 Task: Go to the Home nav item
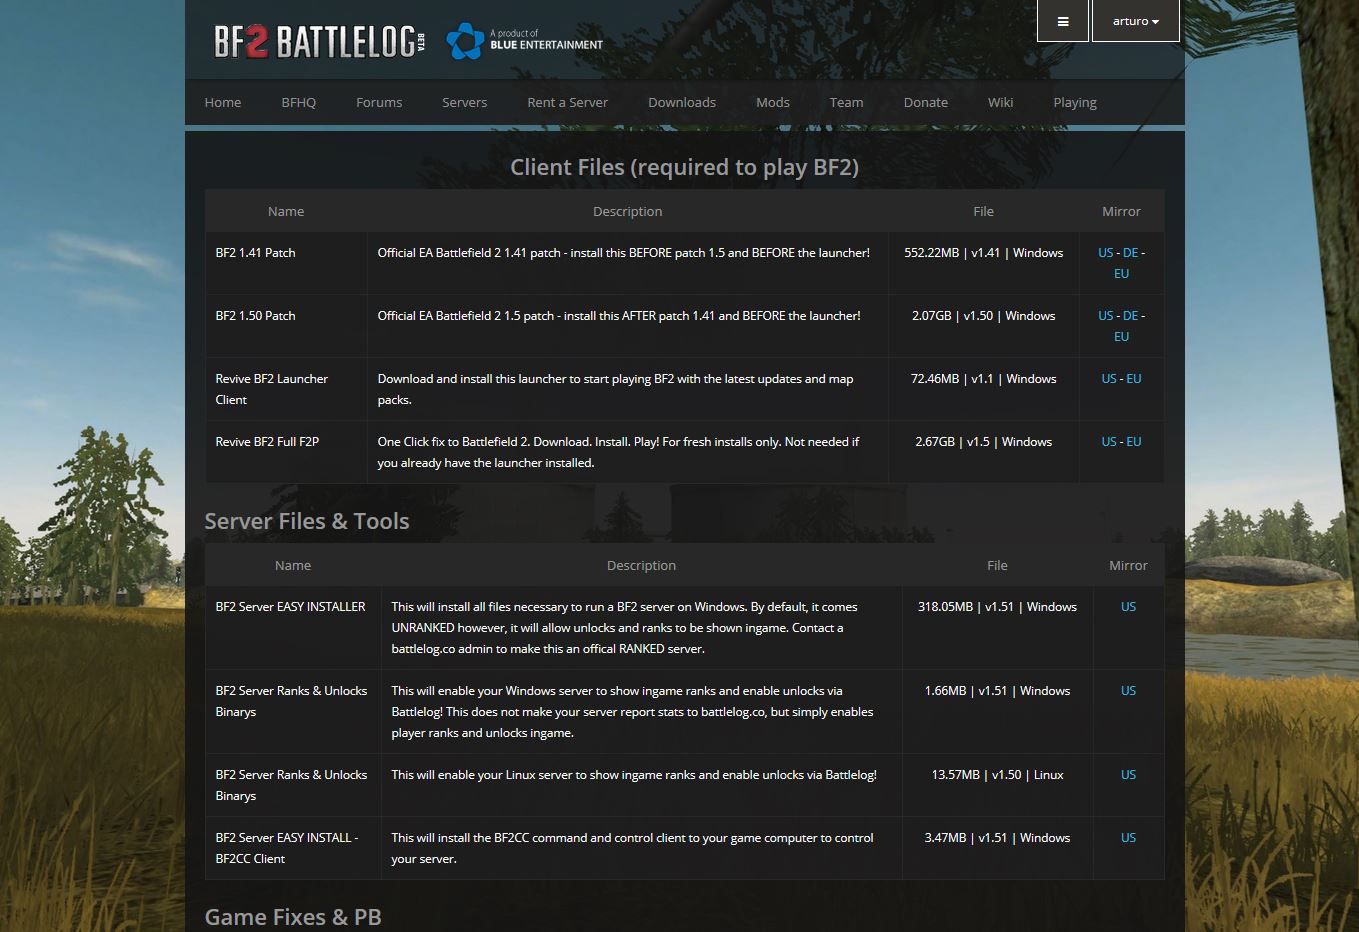click(222, 102)
